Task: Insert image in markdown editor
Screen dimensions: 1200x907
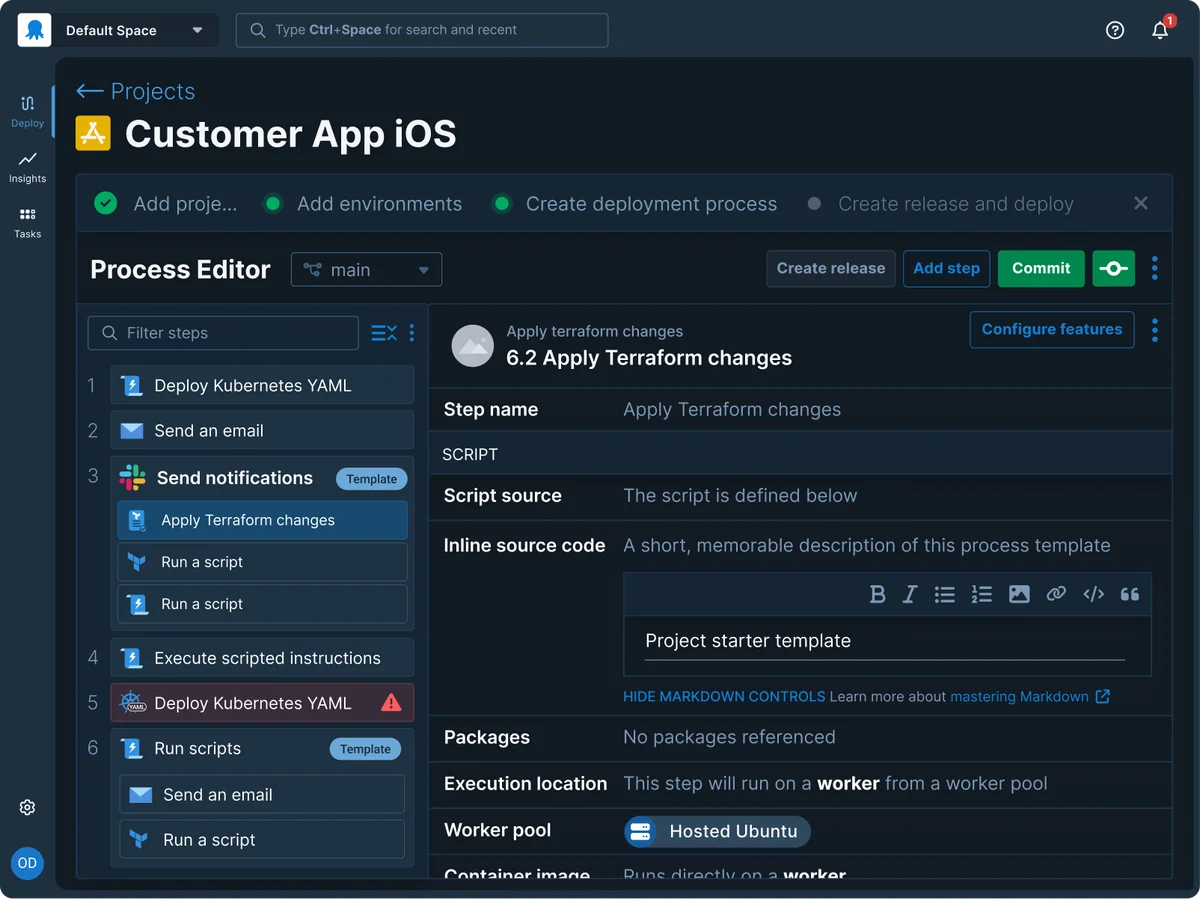Action: point(1019,594)
